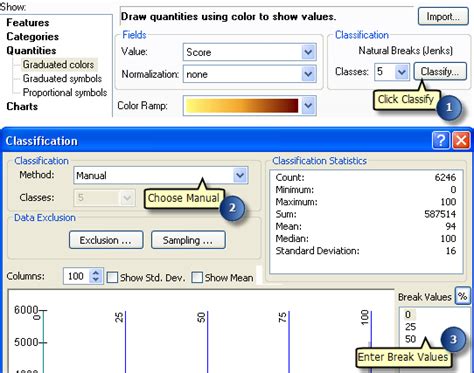Open the Method dropdown showing Manual
The image size is (474, 373).
240,175
